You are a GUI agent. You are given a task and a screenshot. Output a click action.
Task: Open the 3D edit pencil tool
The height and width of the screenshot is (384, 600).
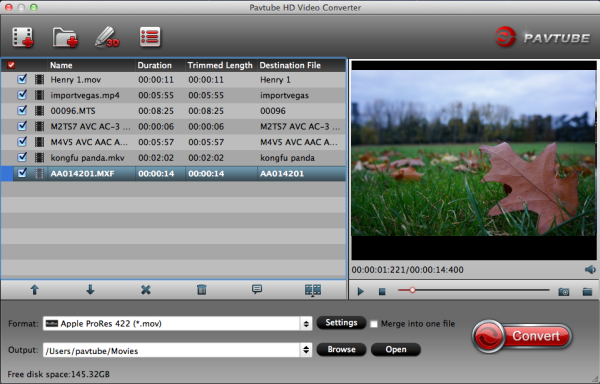tap(107, 37)
